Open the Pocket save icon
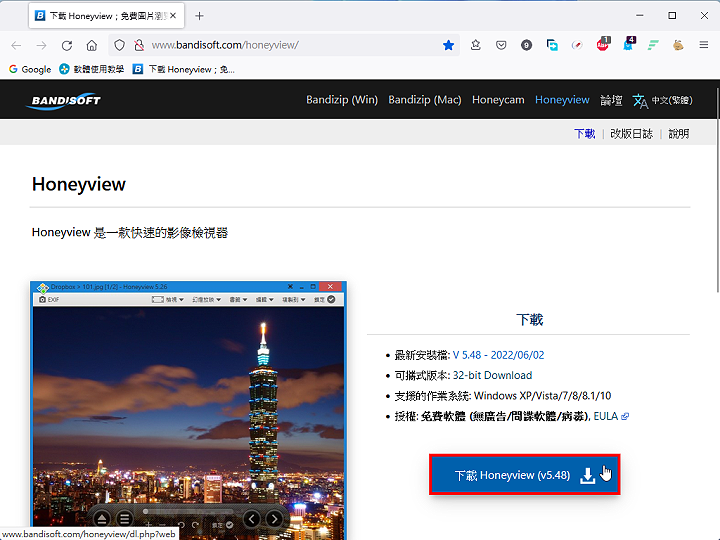The image size is (720, 540). pos(501,45)
